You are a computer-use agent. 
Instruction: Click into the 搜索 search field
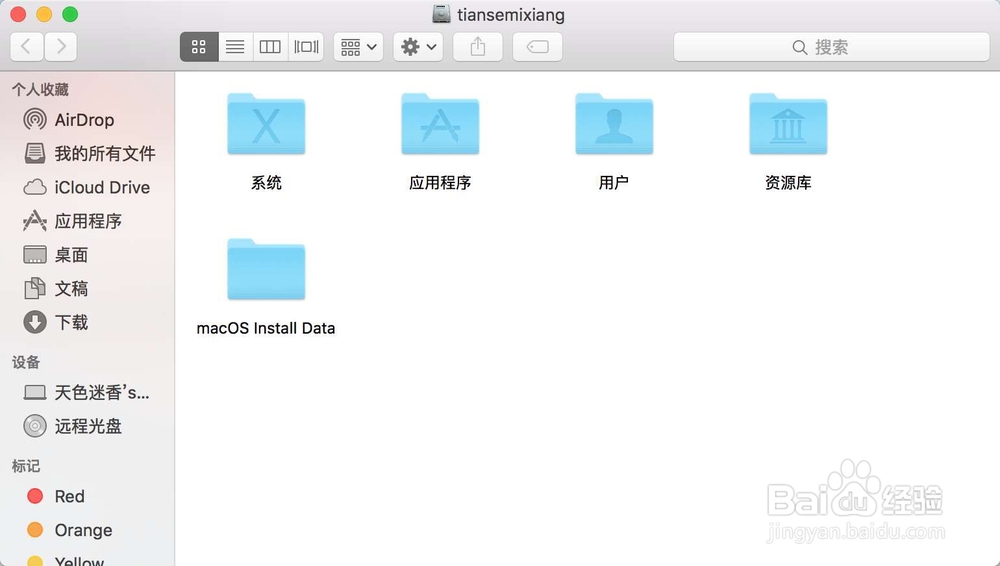832,47
